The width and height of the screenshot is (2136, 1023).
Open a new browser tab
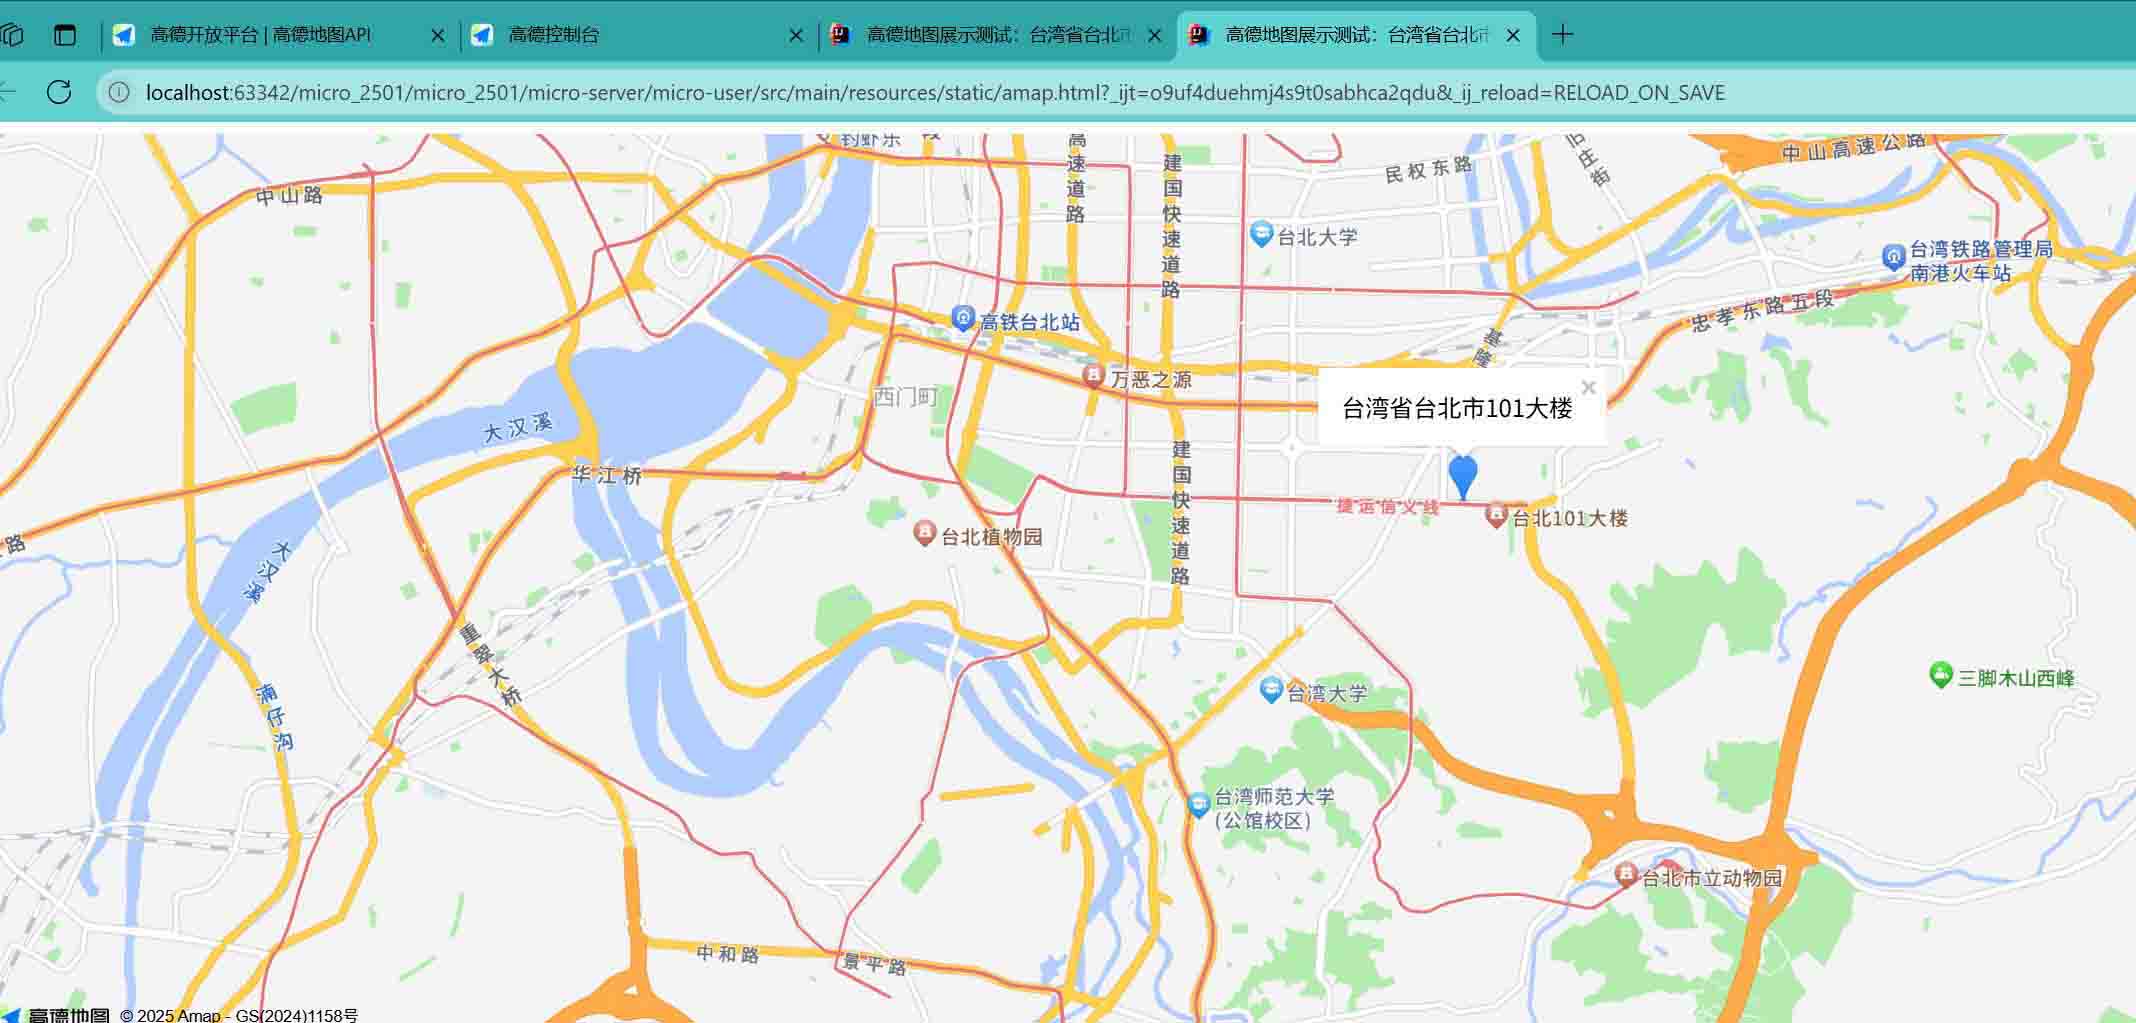1563,35
